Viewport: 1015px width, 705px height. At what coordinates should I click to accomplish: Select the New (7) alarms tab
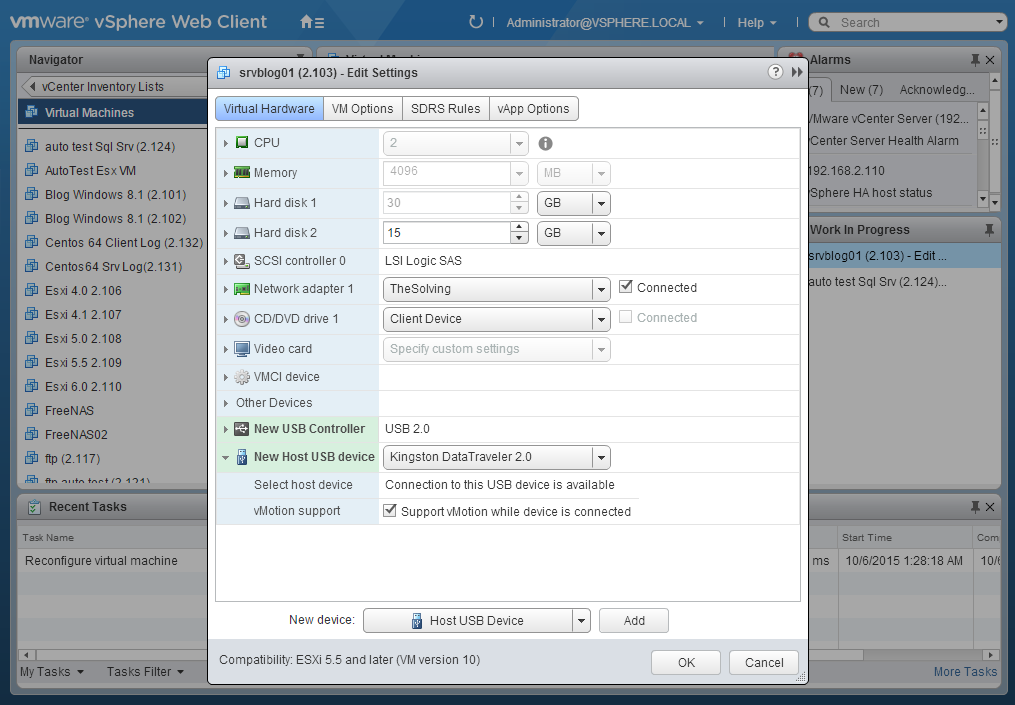pos(861,90)
